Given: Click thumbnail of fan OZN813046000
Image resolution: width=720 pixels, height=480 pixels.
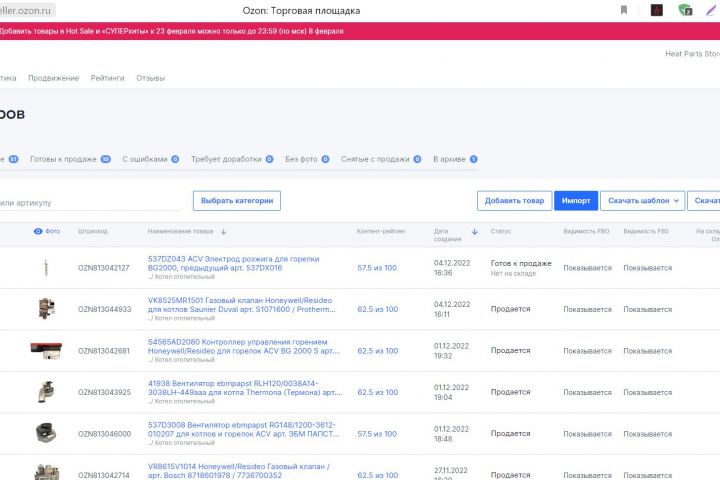Looking at the screenshot, I should point(46,433).
